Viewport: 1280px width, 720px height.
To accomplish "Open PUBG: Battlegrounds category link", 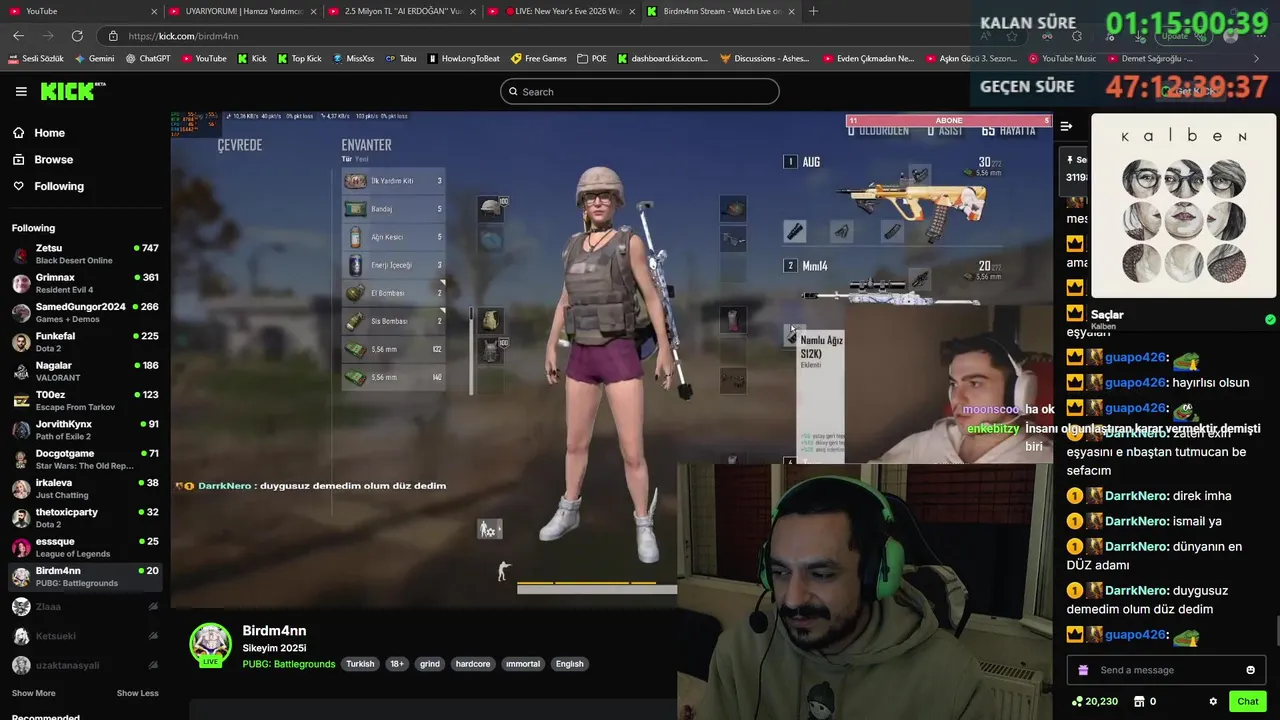I will pyautogui.click(x=289, y=664).
